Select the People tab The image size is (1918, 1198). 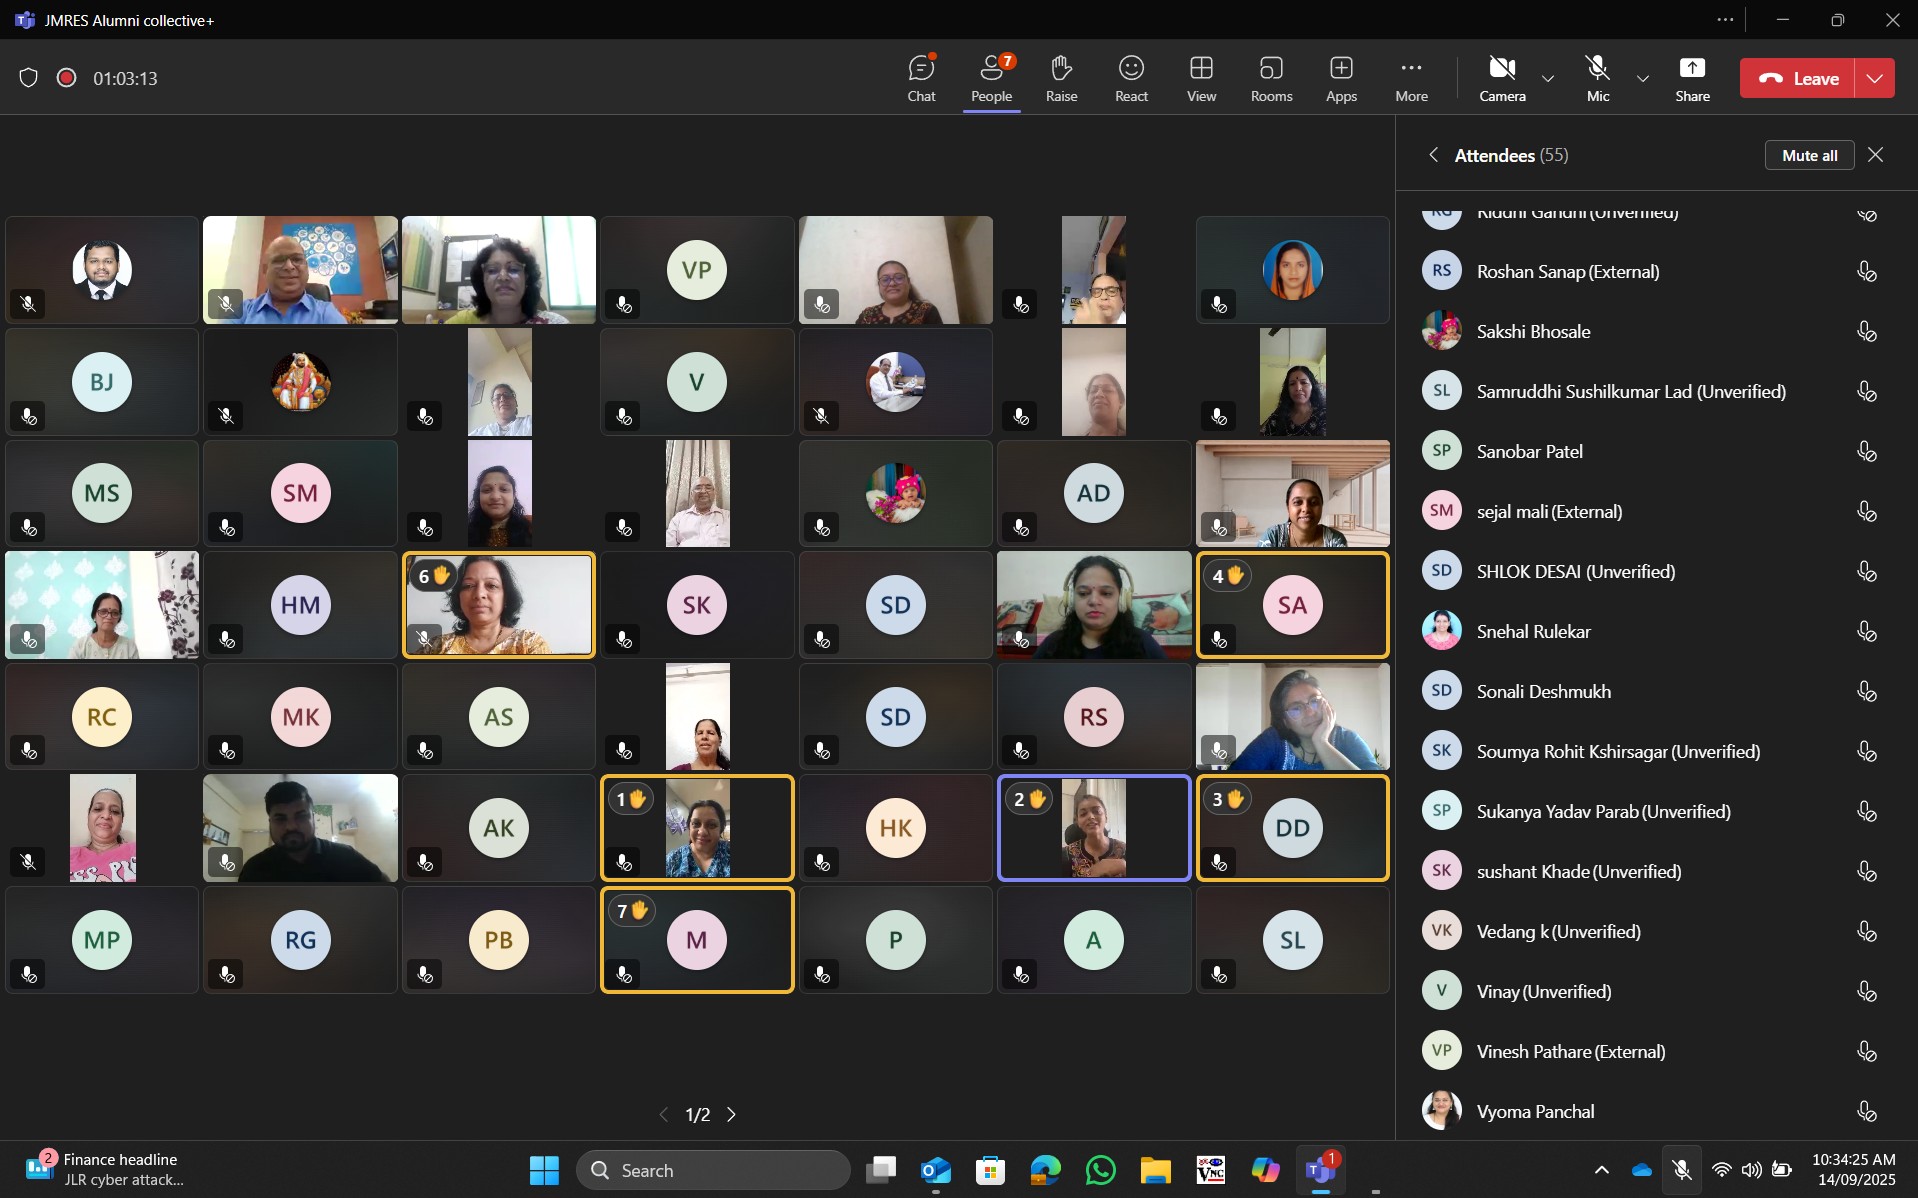(991, 78)
